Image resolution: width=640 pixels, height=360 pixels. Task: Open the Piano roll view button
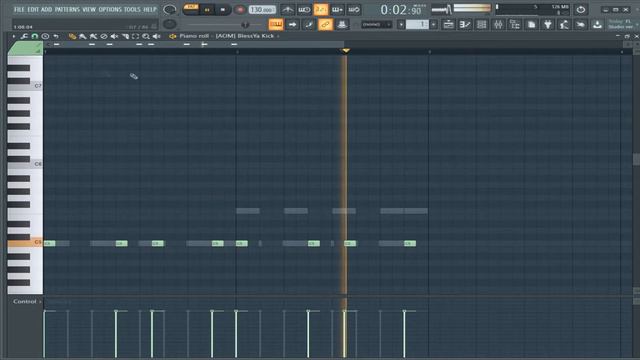[465, 24]
